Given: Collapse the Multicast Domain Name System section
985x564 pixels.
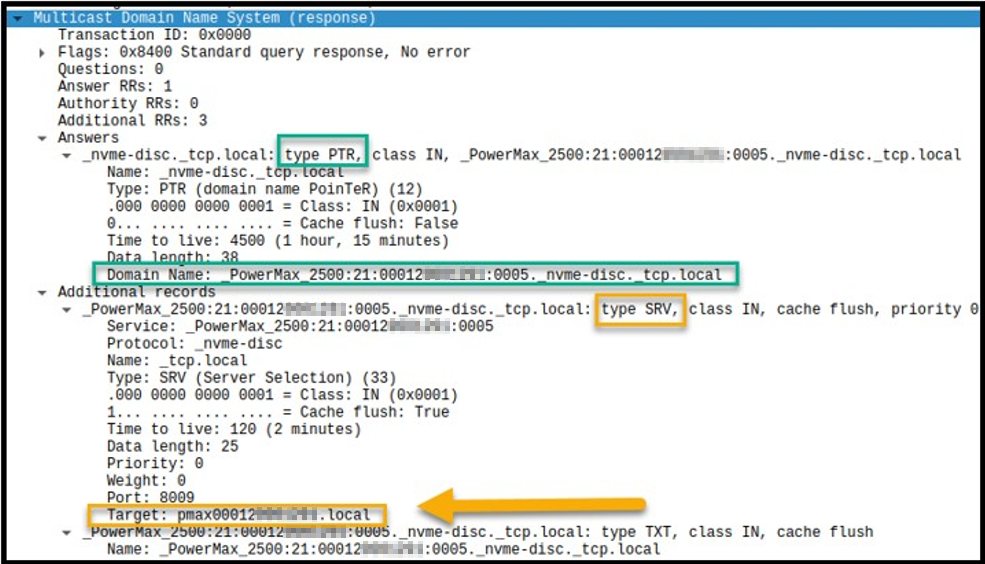Looking at the screenshot, I should point(17,18).
